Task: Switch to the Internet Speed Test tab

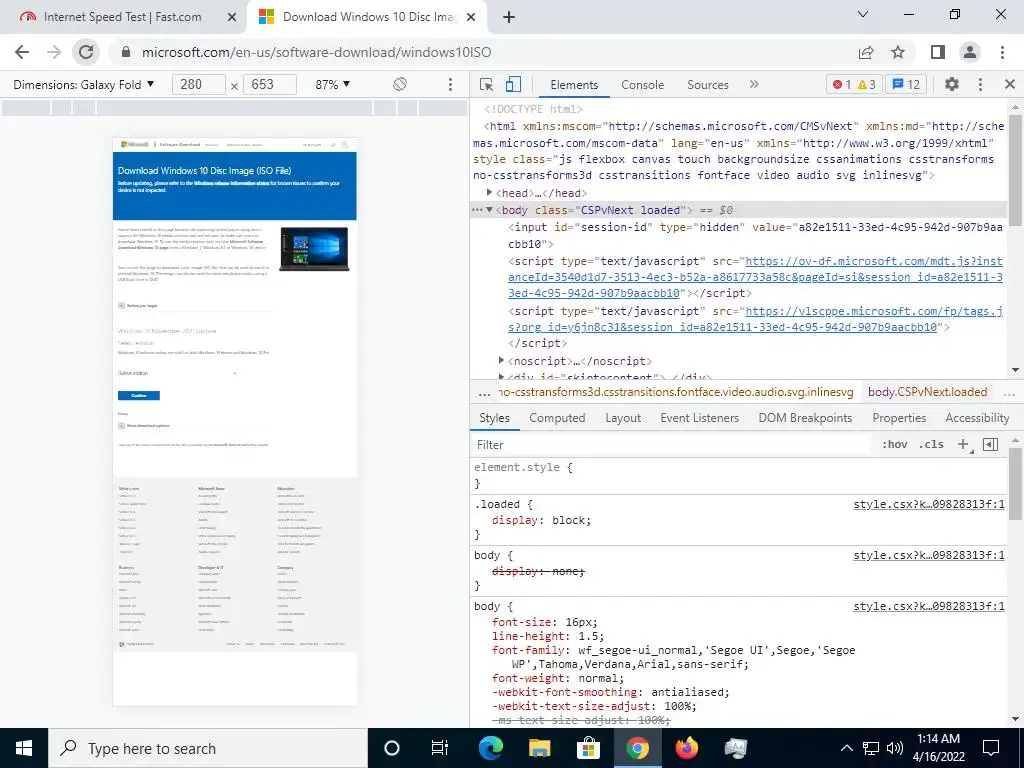Action: click(x=122, y=17)
